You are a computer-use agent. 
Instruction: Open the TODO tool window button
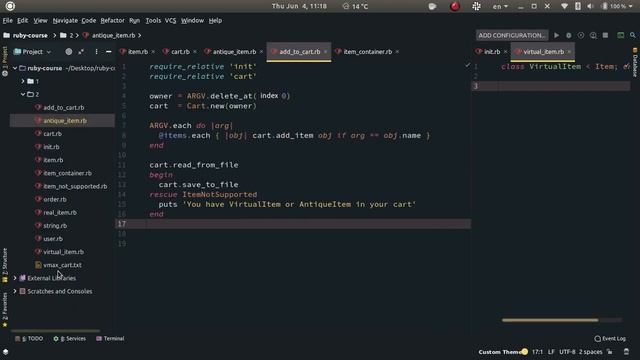tap(29, 338)
